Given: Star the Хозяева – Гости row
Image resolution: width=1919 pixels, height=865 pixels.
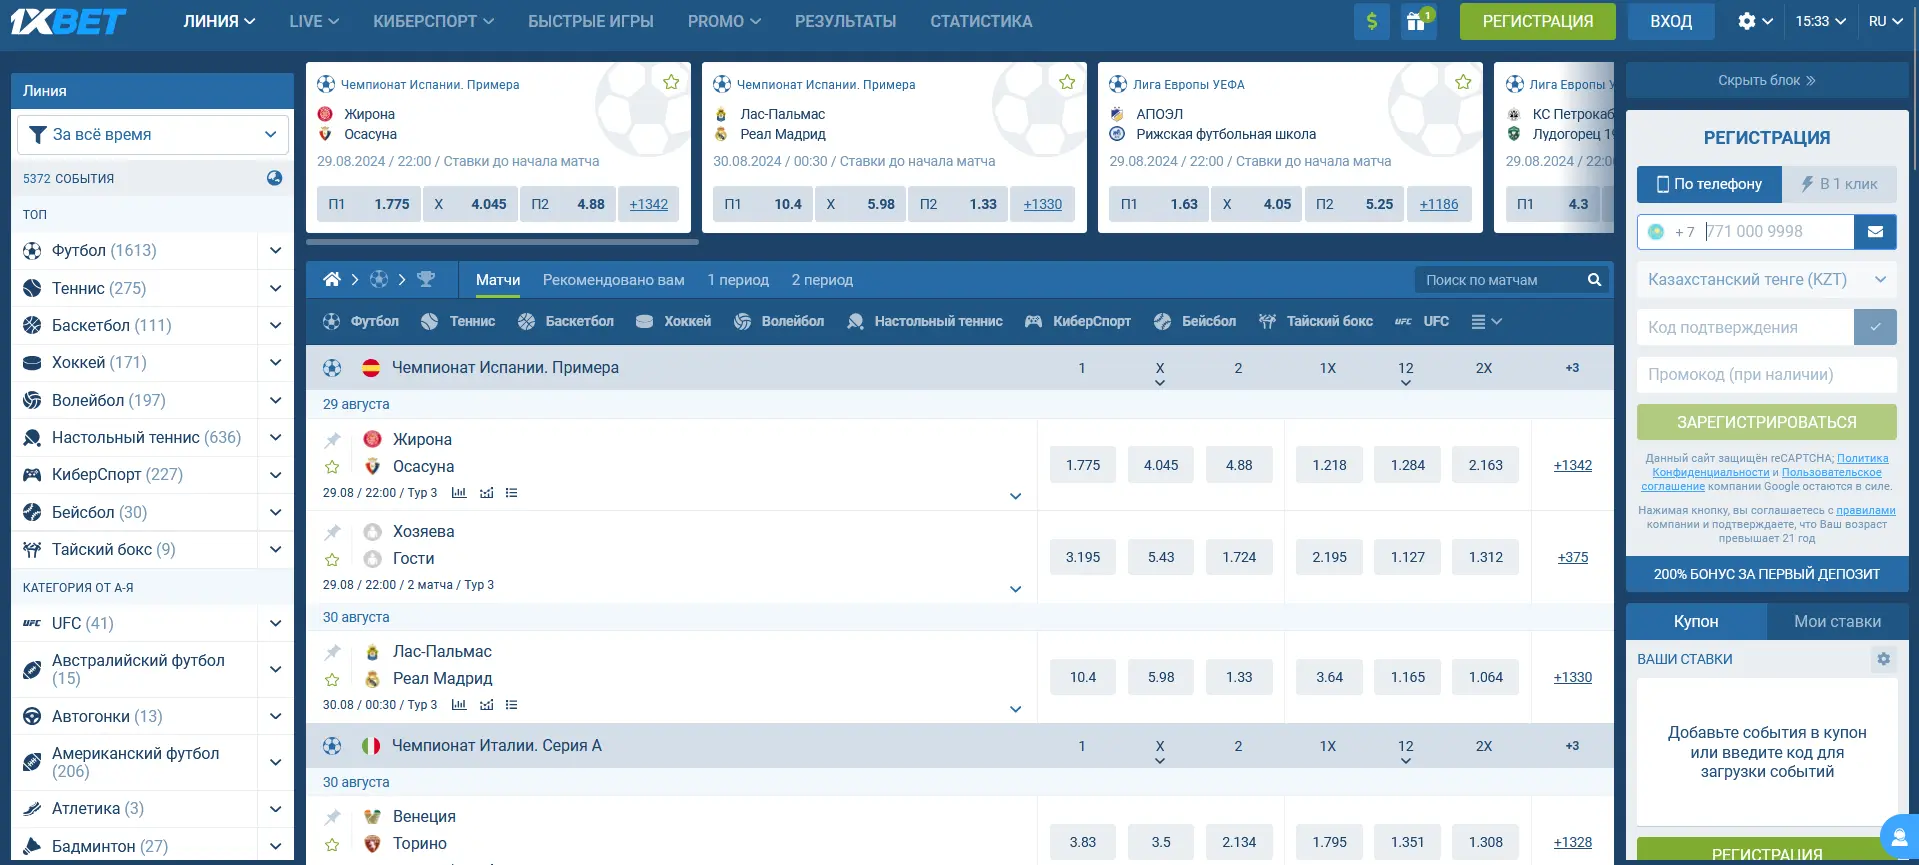Looking at the screenshot, I should pos(333,559).
